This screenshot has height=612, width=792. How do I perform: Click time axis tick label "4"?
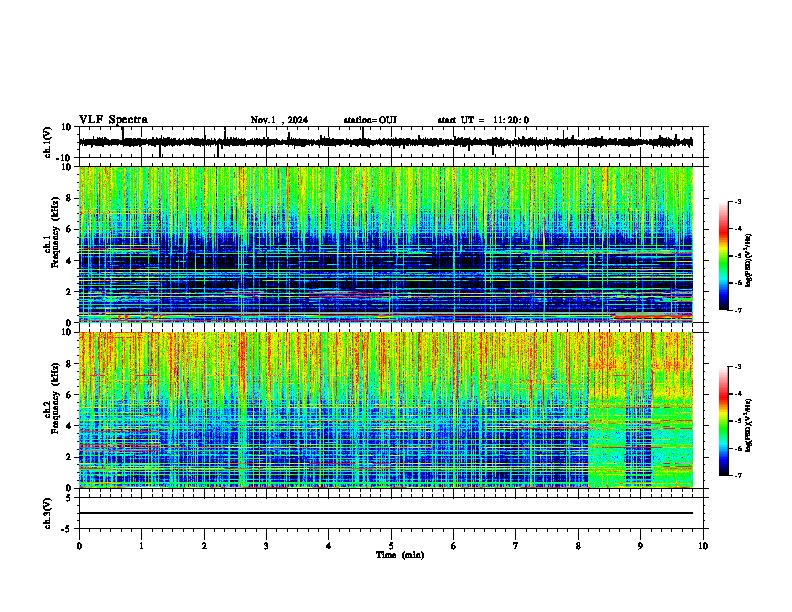pos(329,546)
